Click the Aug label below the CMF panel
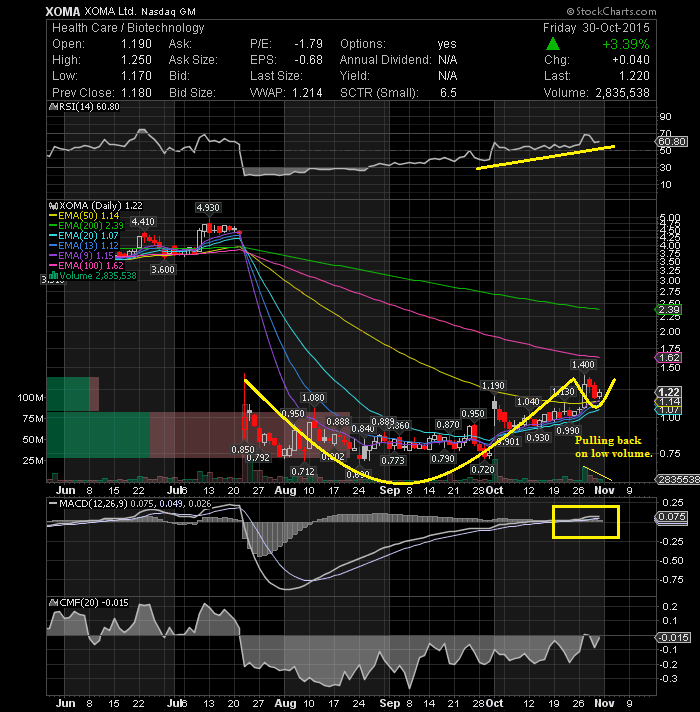This screenshot has width=700, height=712. [x=285, y=703]
